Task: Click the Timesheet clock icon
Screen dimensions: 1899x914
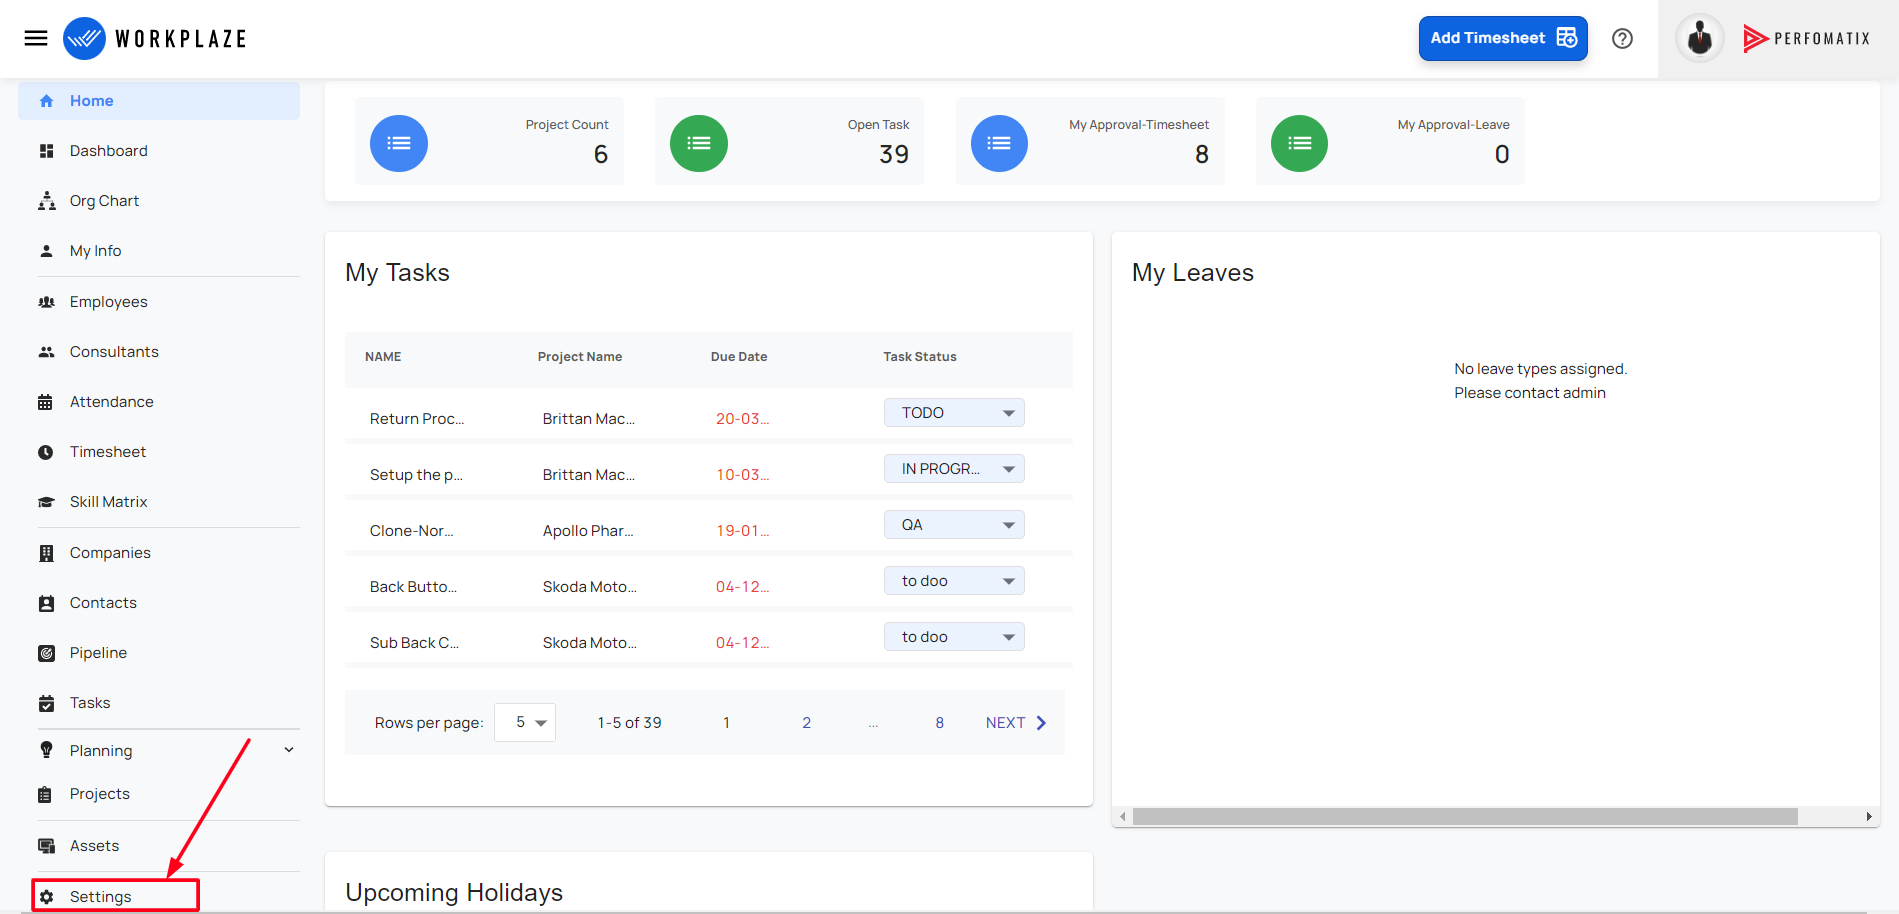Action: click(x=46, y=452)
